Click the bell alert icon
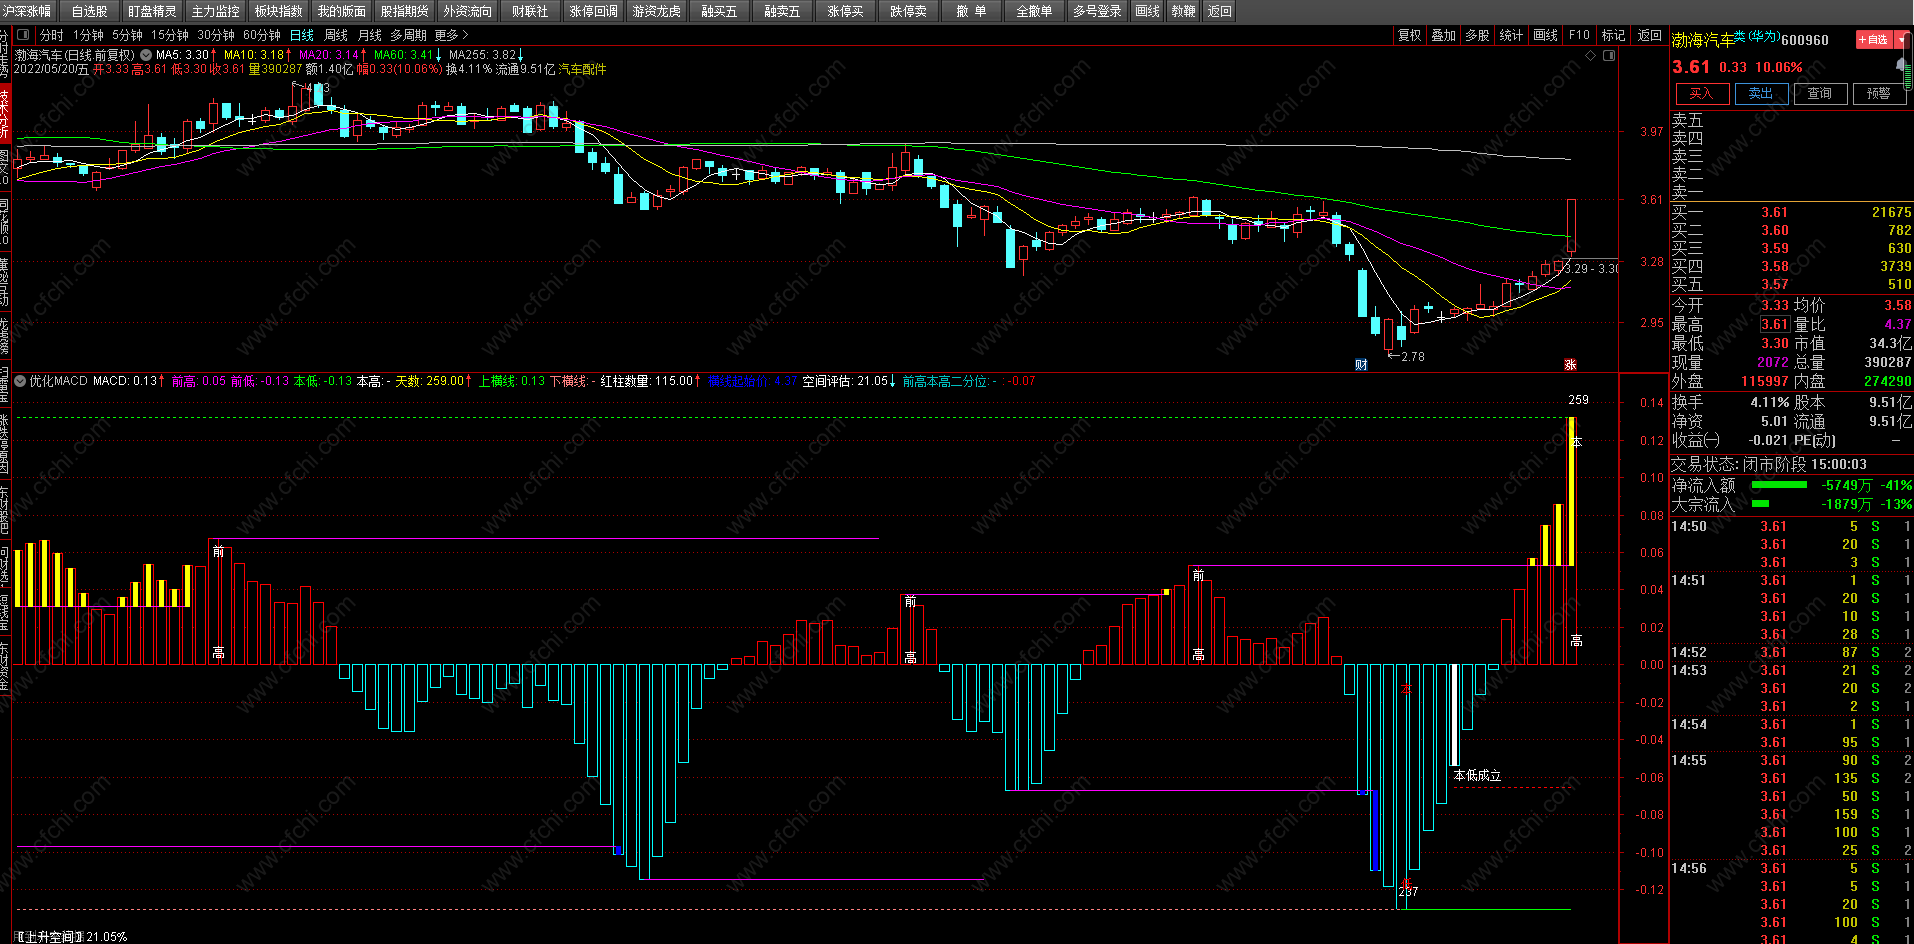Image resolution: width=1914 pixels, height=944 pixels. (x=1902, y=66)
